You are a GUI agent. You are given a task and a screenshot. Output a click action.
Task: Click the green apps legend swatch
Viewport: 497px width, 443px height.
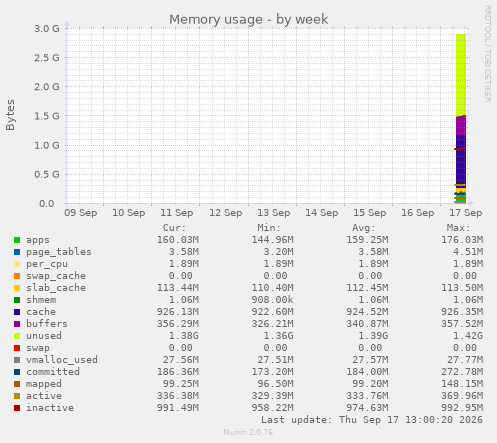click(x=17, y=240)
